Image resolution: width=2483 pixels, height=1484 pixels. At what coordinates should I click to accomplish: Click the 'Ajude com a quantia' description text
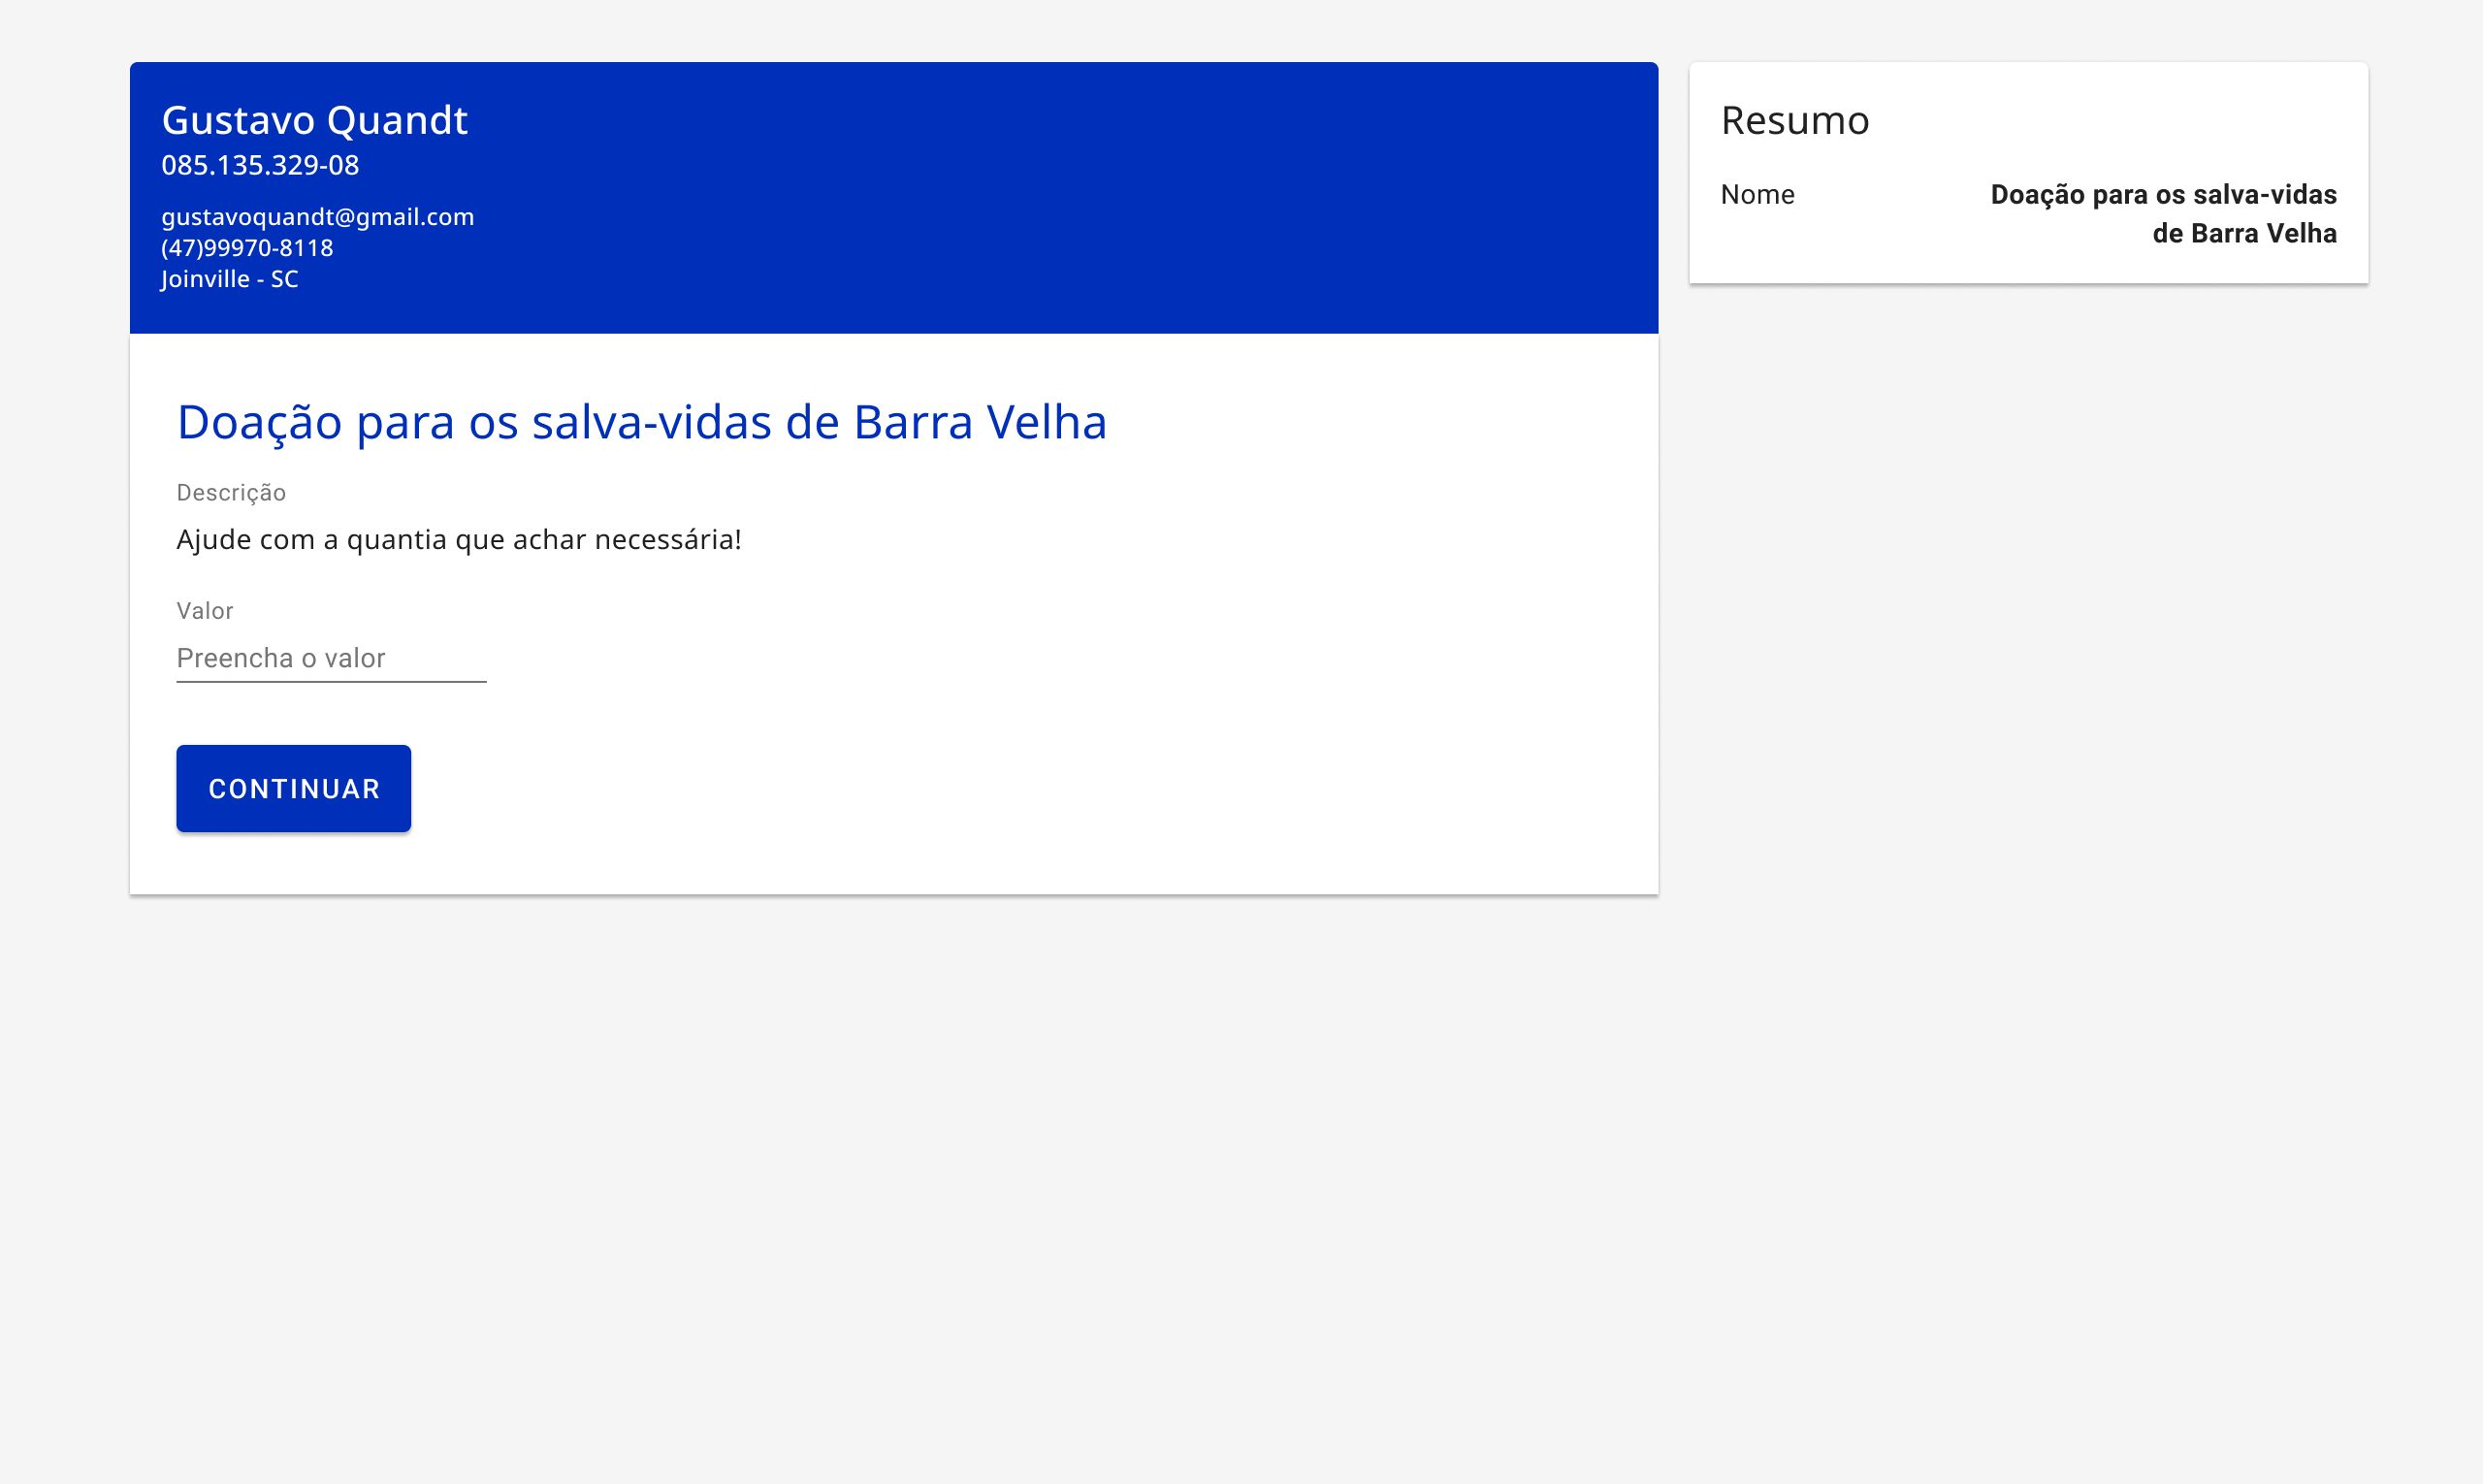459,540
